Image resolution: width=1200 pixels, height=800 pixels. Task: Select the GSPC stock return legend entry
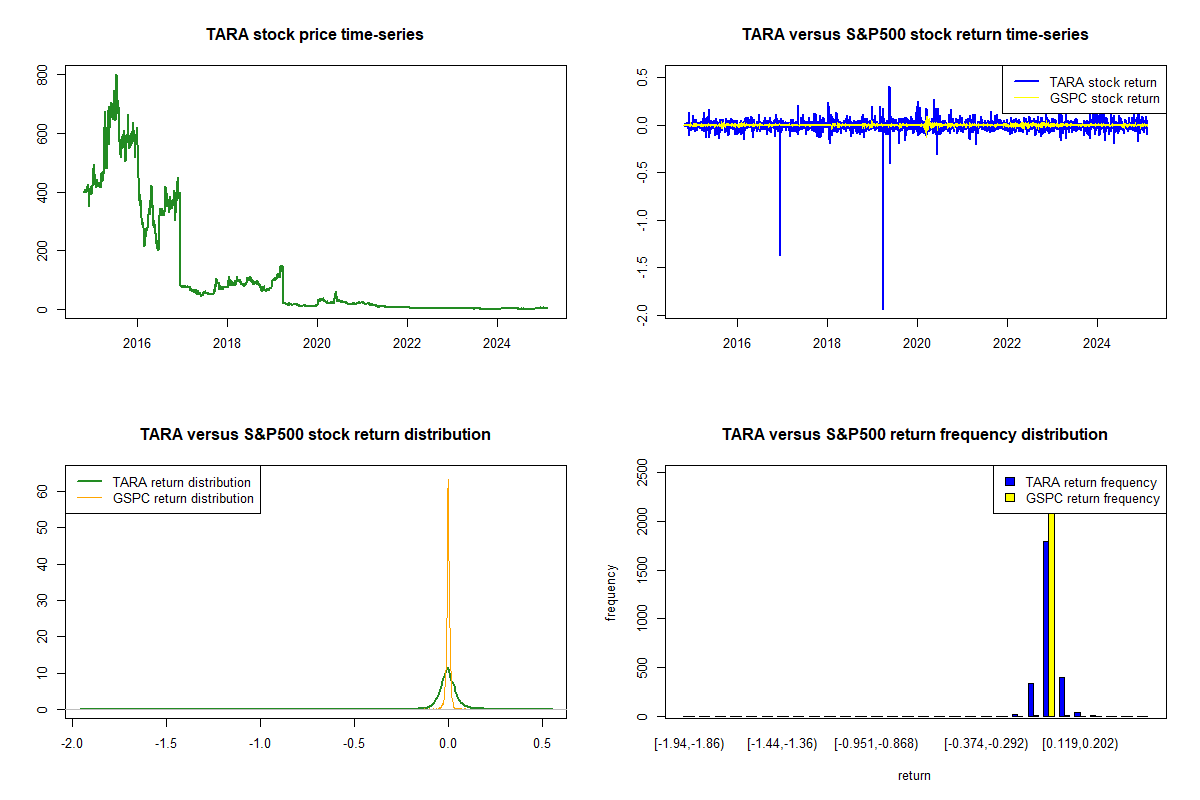1104,99
